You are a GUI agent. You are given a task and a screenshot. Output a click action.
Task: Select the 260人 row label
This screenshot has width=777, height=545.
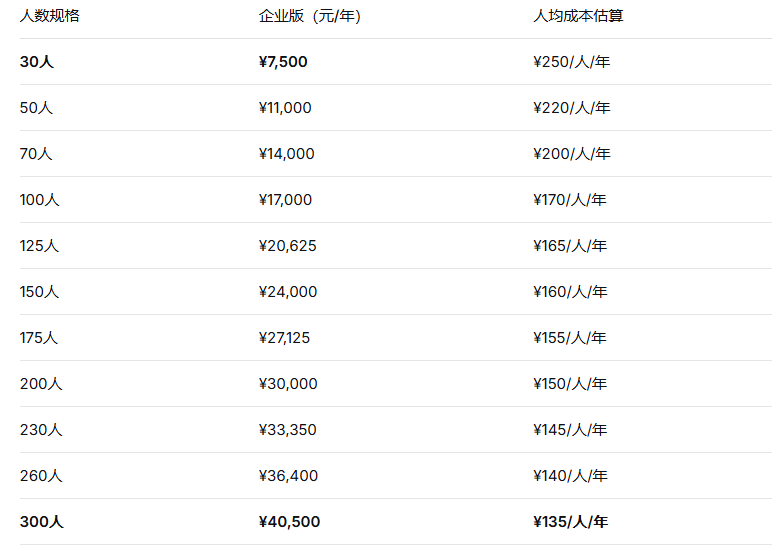41,476
